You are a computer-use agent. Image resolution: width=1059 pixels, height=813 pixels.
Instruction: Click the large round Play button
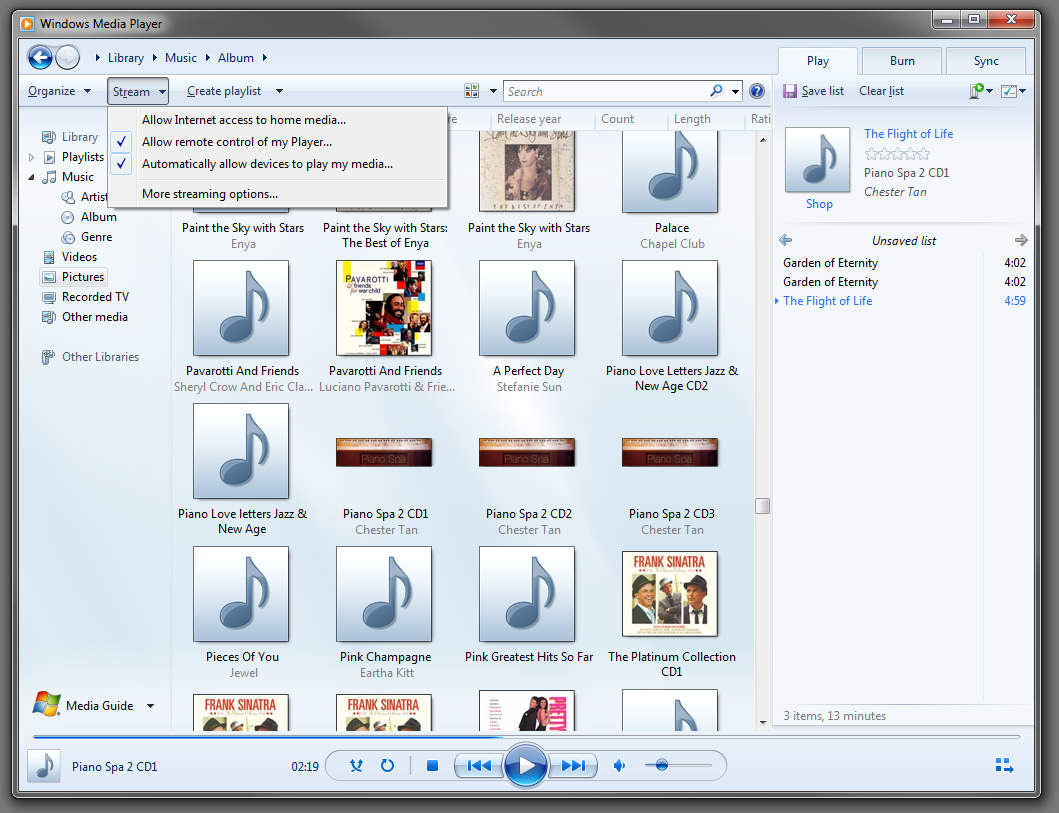pos(525,765)
